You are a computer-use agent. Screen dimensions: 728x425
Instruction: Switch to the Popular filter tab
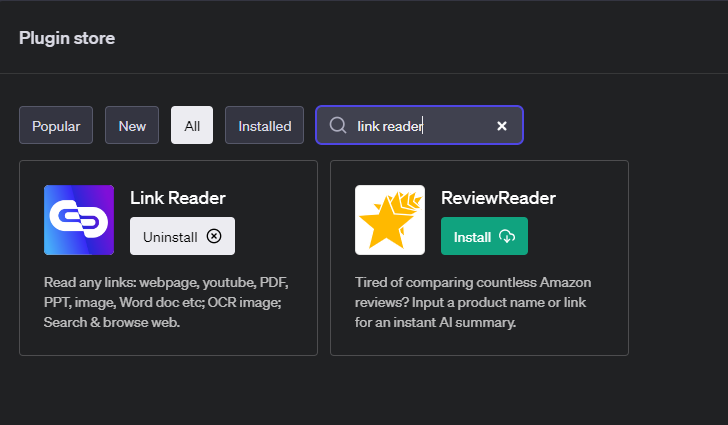(56, 125)
